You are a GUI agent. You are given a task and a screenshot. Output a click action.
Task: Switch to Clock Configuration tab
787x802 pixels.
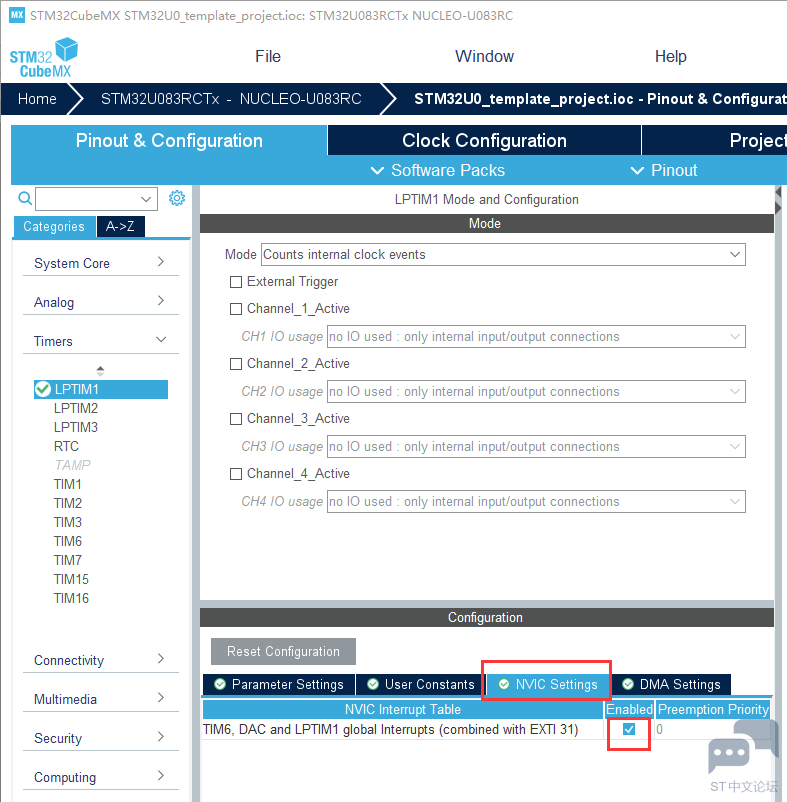click(x=484, y=140)
